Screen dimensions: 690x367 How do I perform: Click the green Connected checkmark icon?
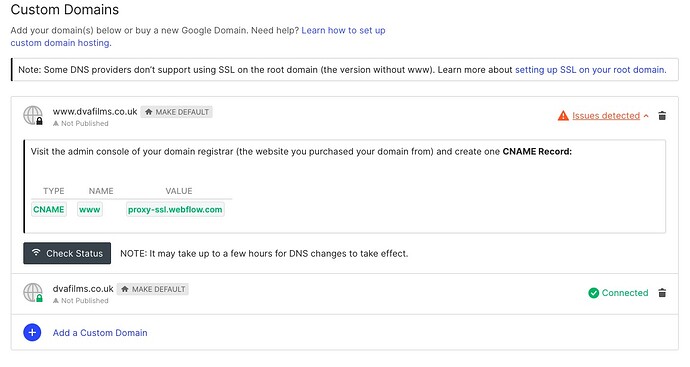[594, 293]
